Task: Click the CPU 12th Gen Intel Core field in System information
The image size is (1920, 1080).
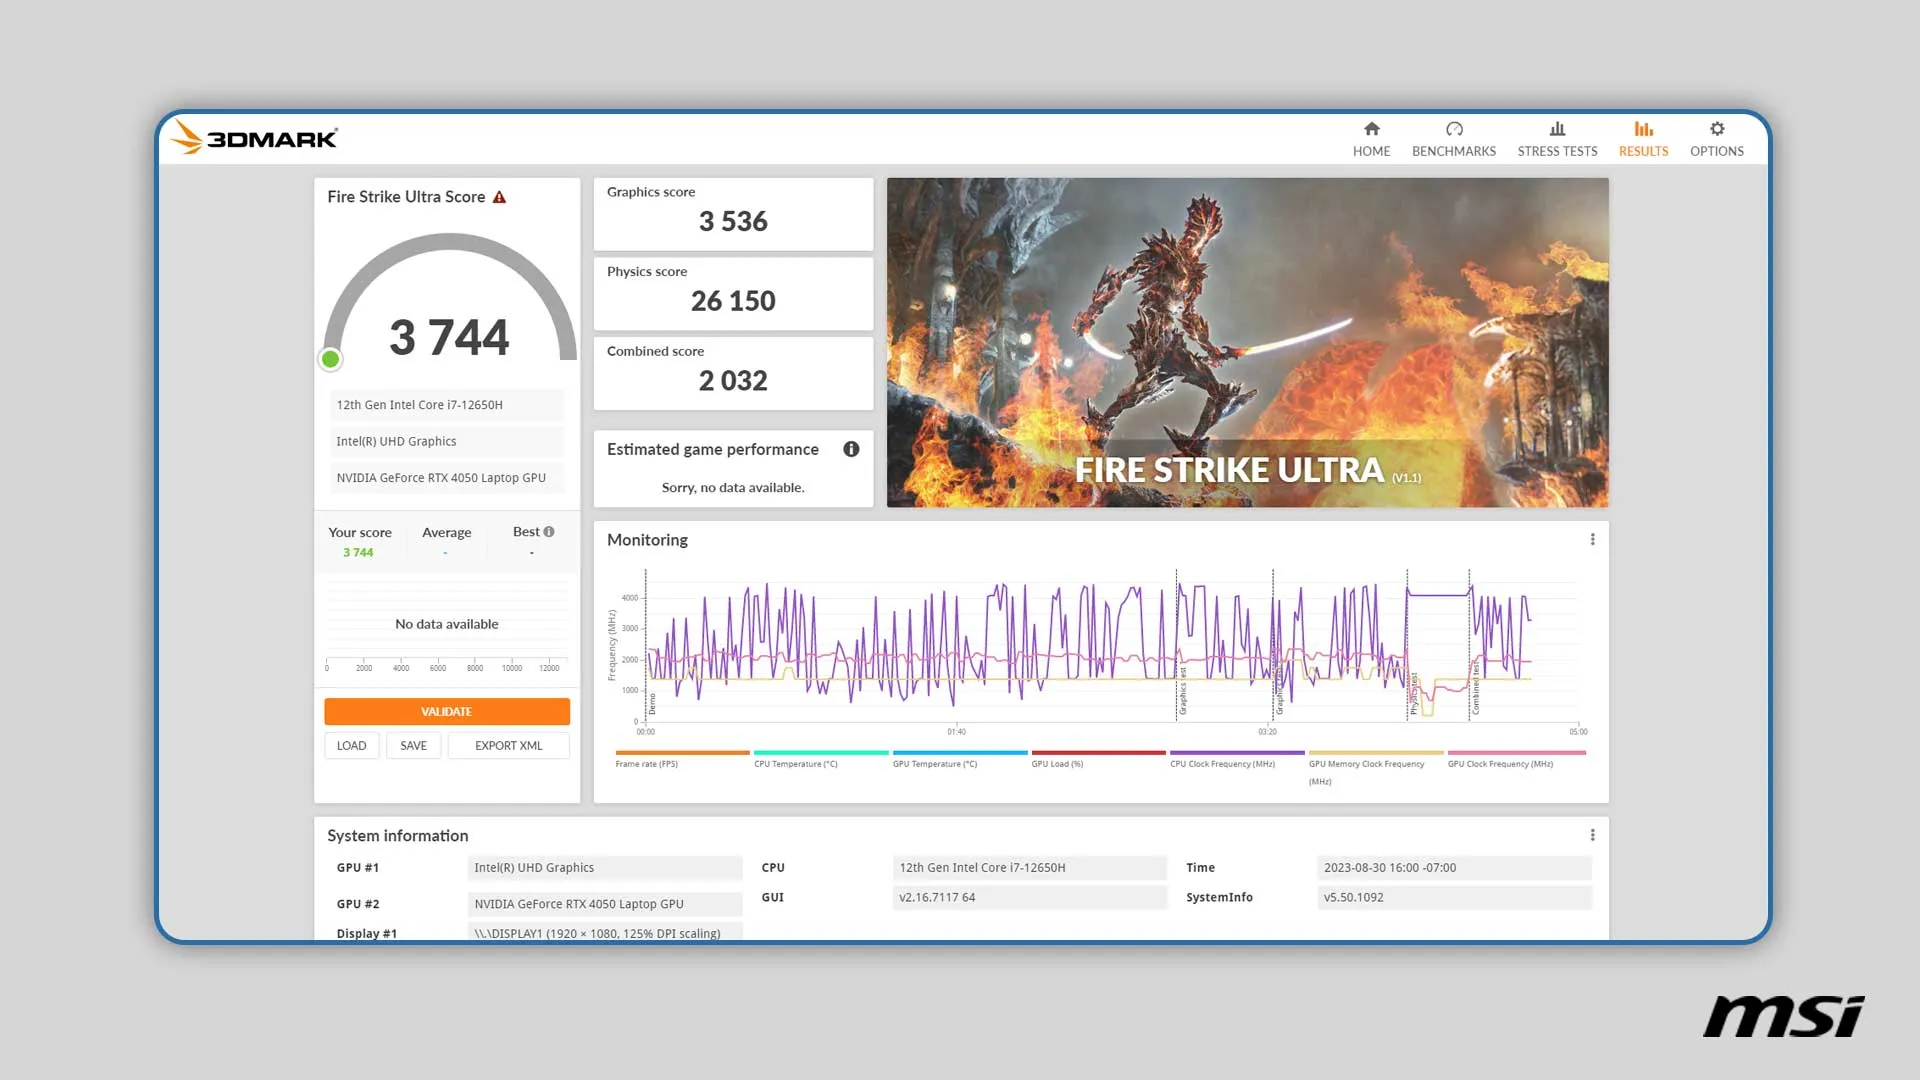Action: (x=1029, y=868)
